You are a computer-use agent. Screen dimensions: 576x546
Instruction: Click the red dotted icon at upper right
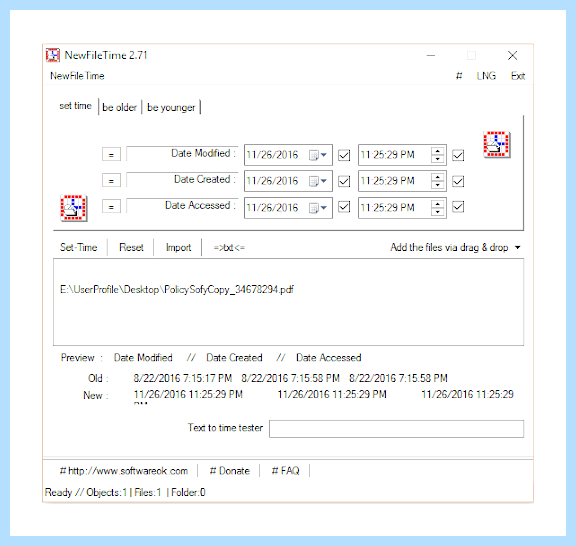point(497,144)
